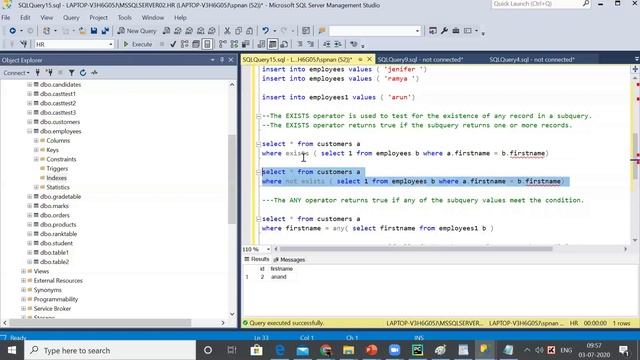
Task: Open Microsoft Store from taskbar
Action: 256,350
